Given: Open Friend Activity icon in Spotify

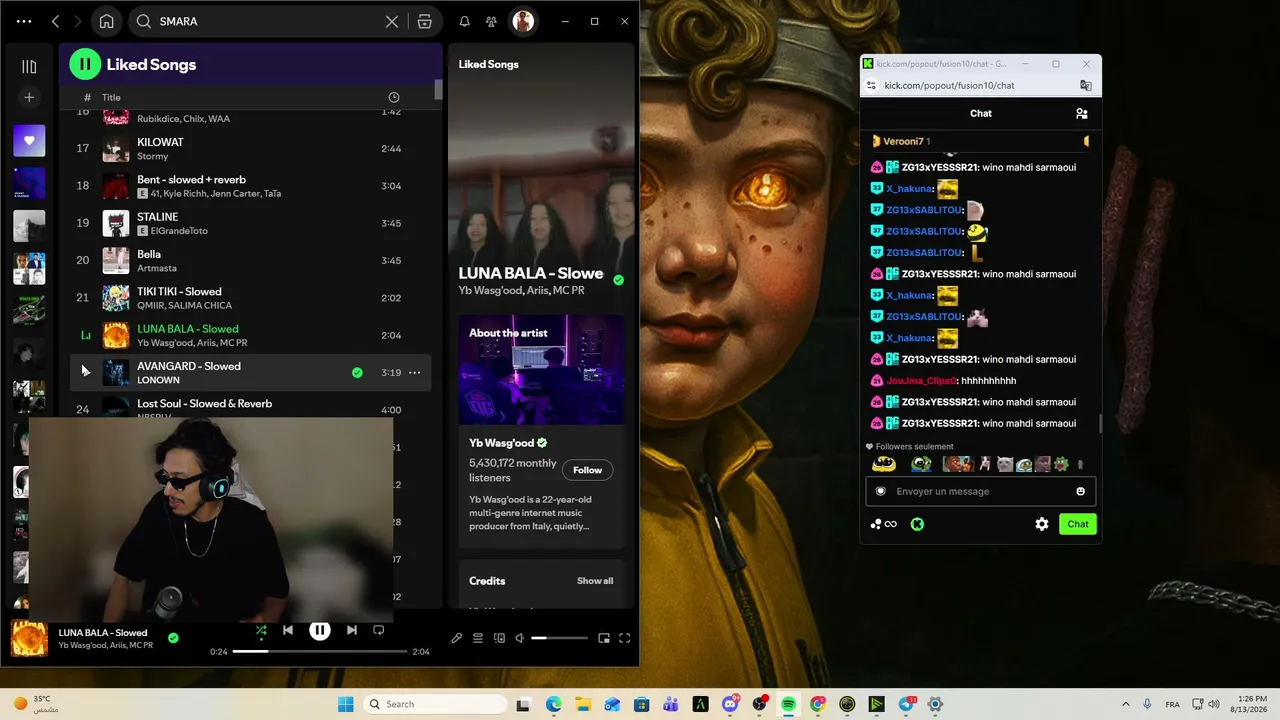Looking at the screenshot, I should (x=491, y=21).
